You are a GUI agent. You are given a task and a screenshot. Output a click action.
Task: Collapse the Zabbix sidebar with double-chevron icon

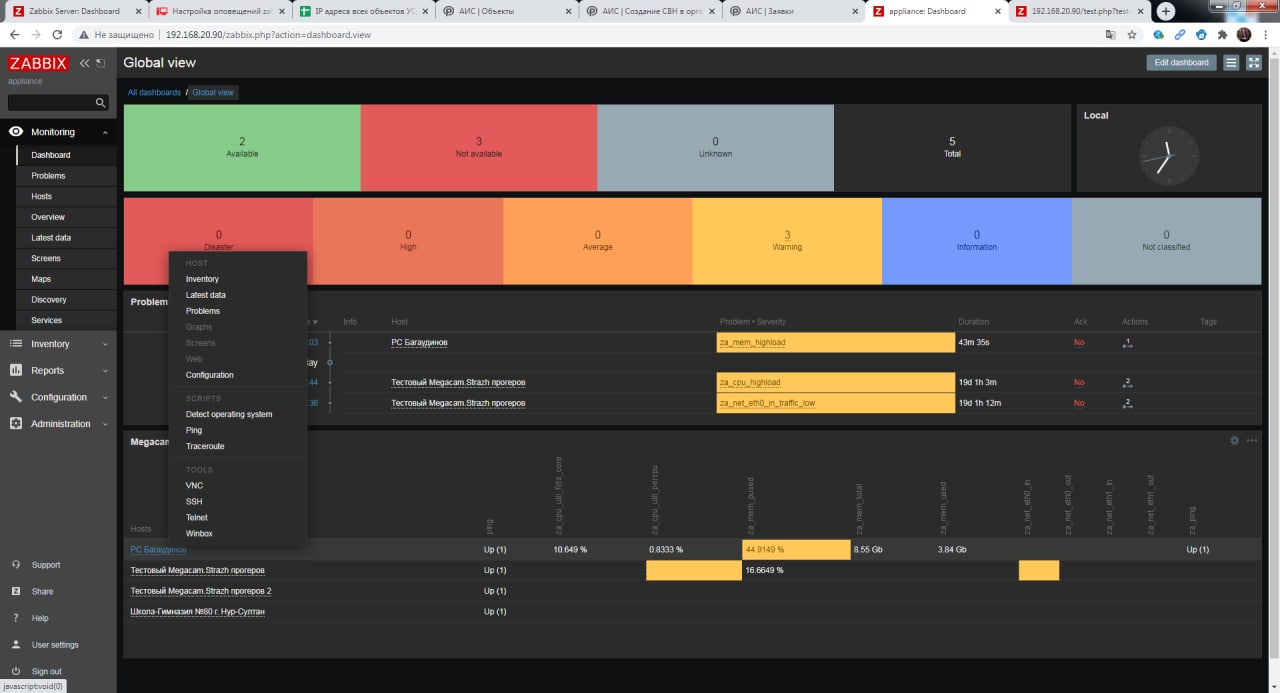click(x=85, y=63)
